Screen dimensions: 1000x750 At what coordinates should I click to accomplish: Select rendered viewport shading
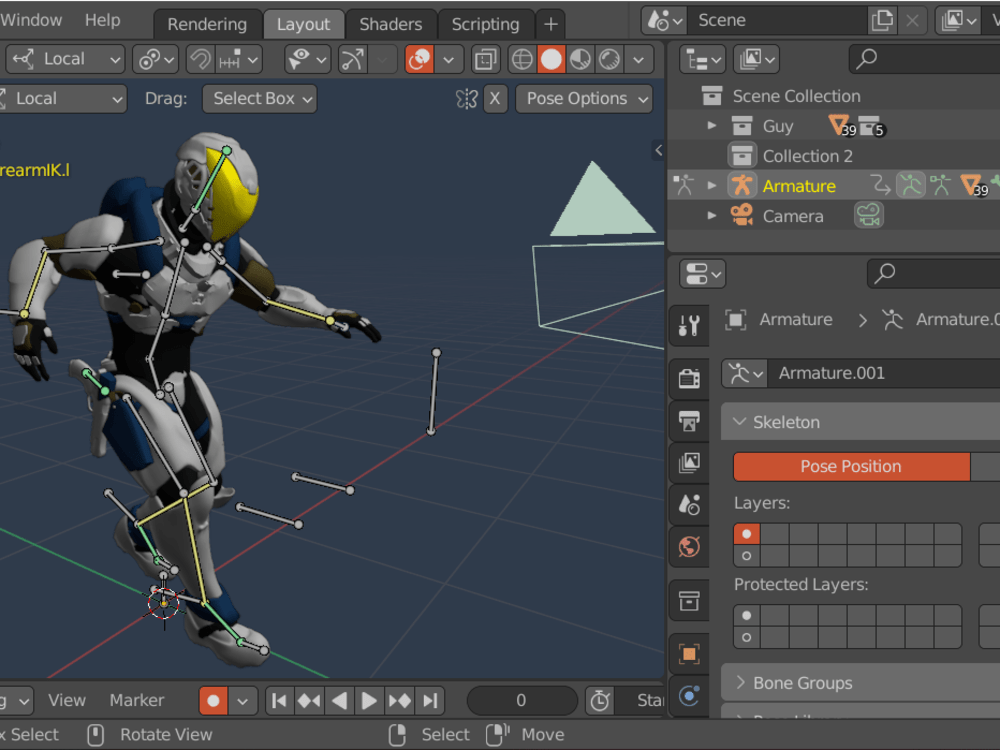[x=609, y=59]
